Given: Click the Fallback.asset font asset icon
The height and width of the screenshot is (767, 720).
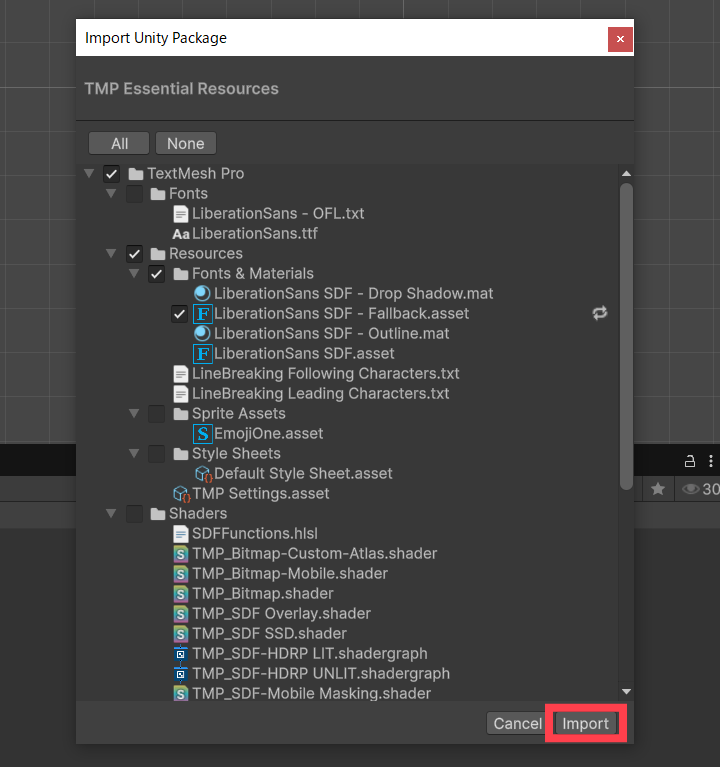Looking at the screenshot, I should 202,314.
